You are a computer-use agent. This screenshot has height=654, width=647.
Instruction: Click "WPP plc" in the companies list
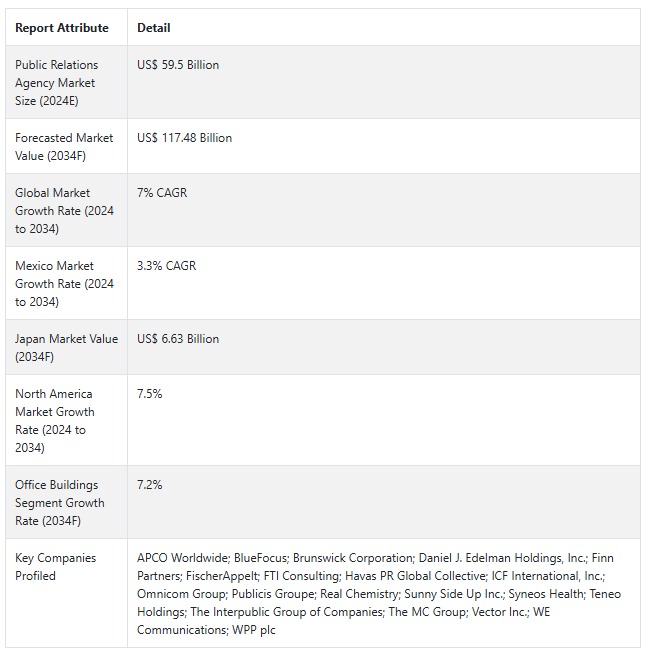click(254, 630)
